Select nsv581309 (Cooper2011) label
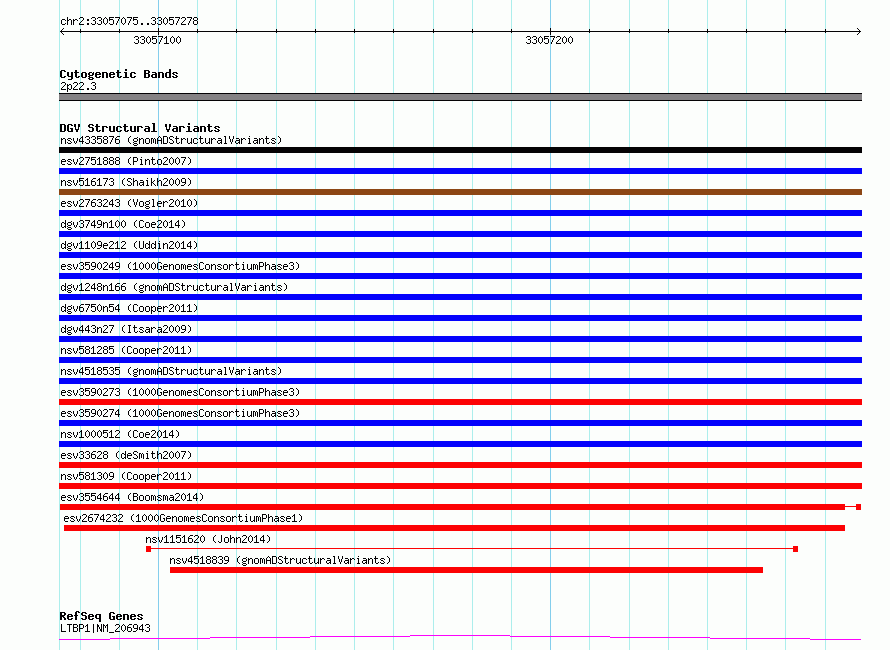This screenshot has height=650, width=890. coord(126,476)
